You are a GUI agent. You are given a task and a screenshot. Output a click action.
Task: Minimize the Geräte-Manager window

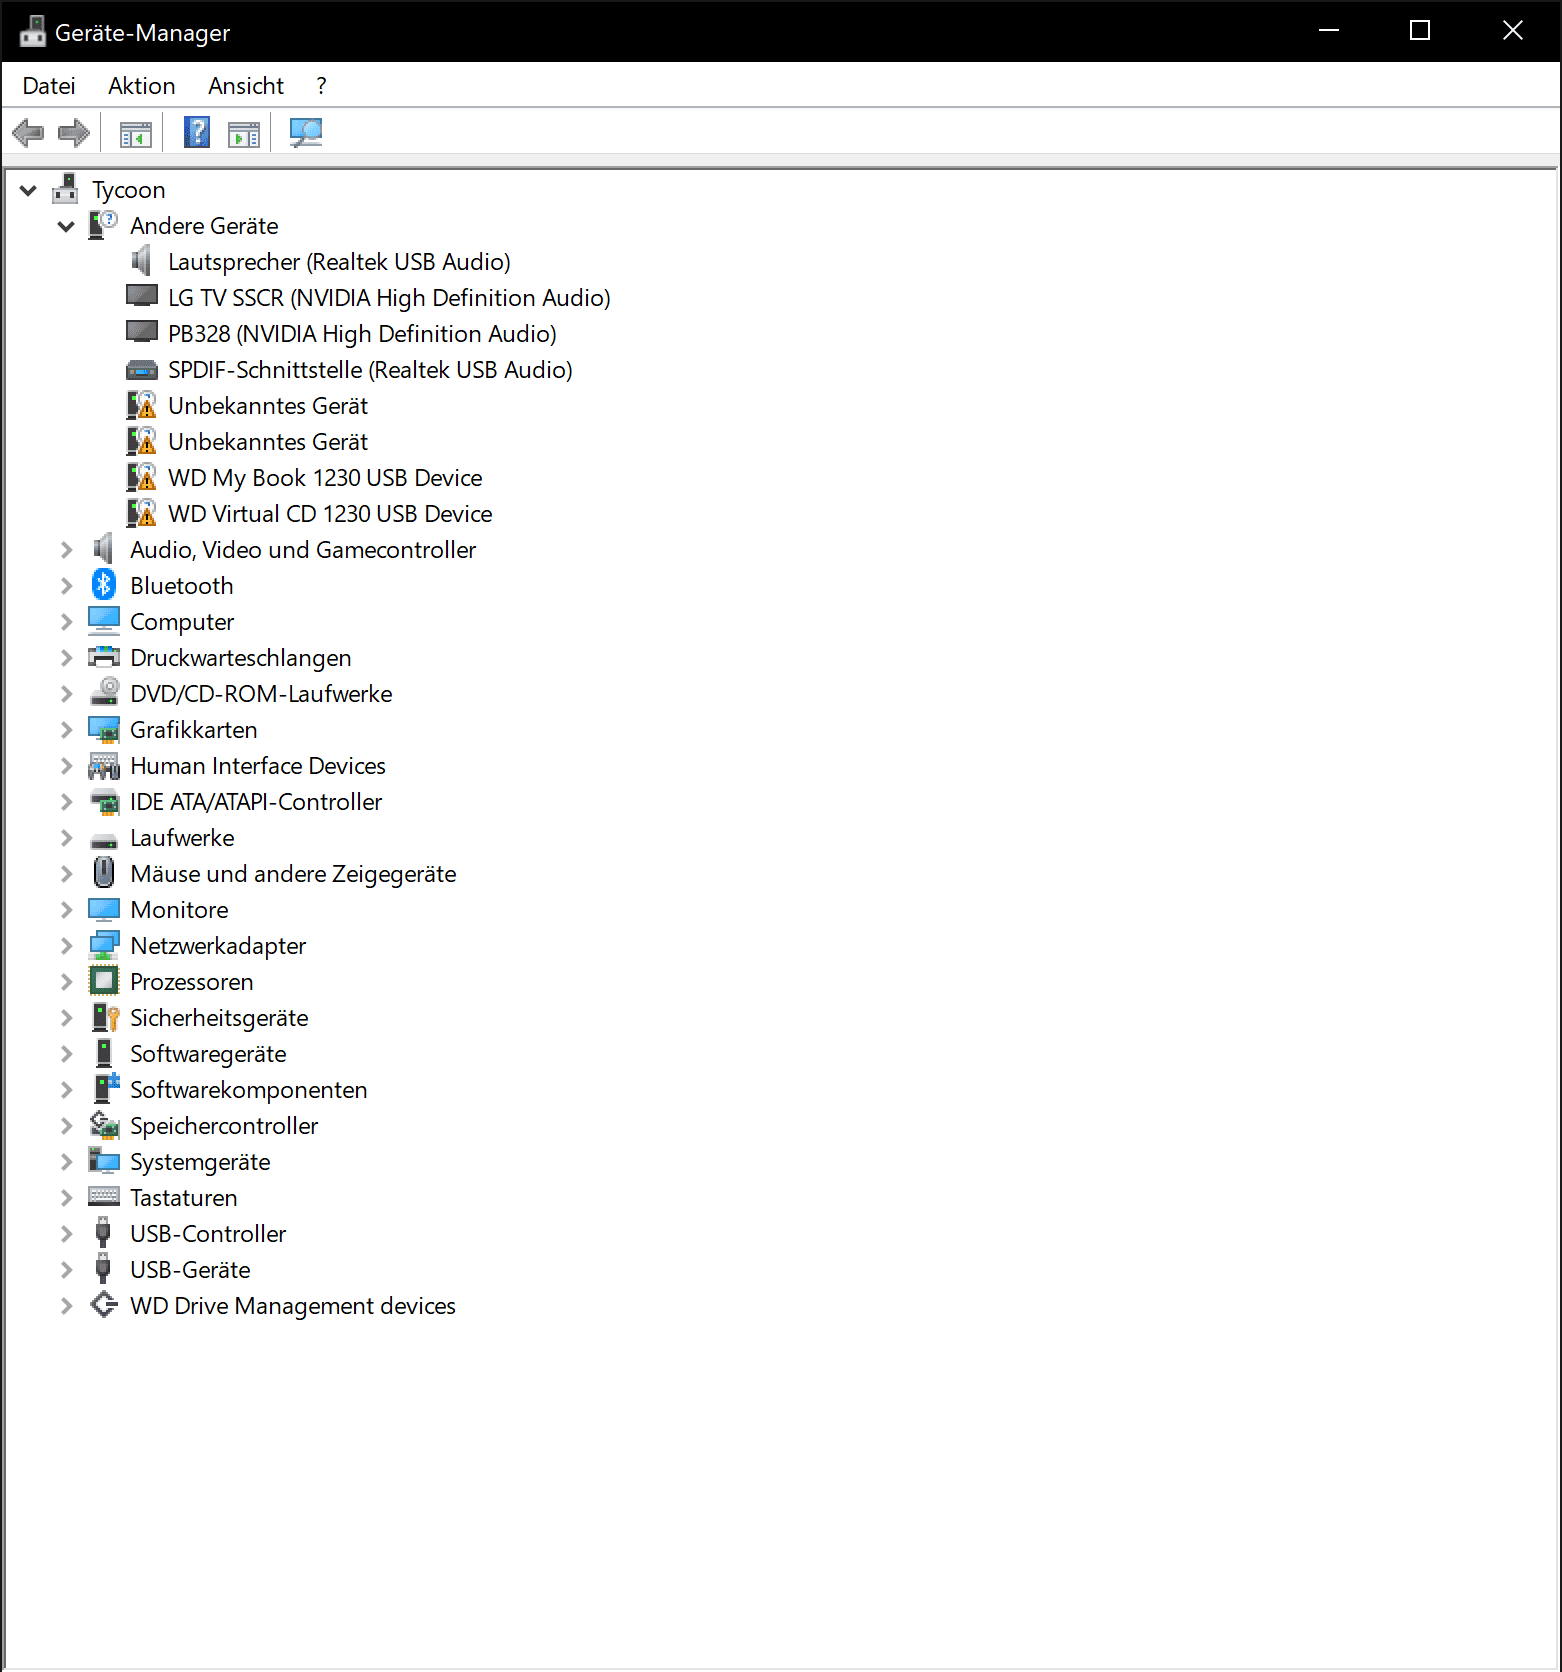[1329, 31]
